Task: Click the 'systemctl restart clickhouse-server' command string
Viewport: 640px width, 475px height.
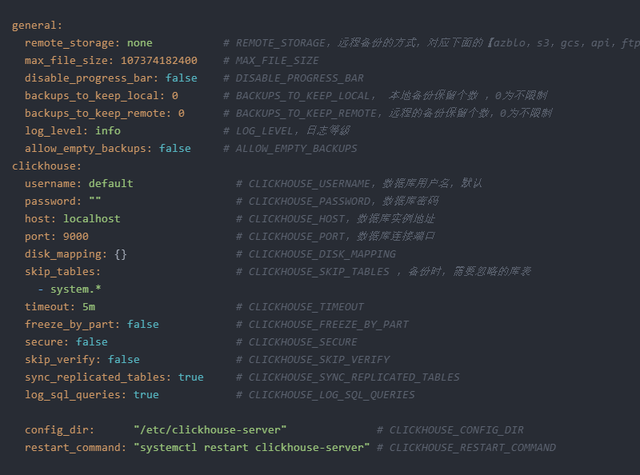Action: [252, 447]
